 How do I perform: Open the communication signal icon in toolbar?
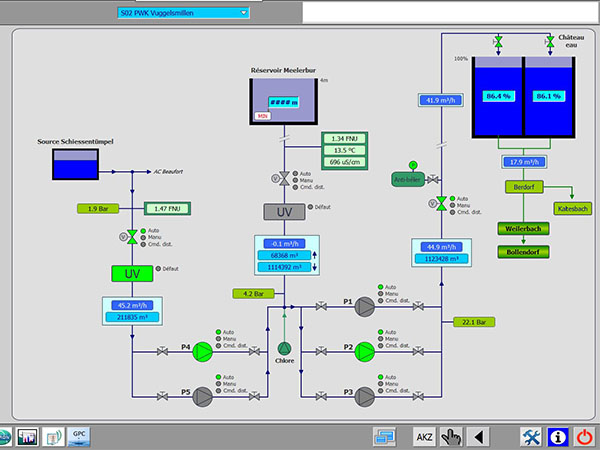53,437
